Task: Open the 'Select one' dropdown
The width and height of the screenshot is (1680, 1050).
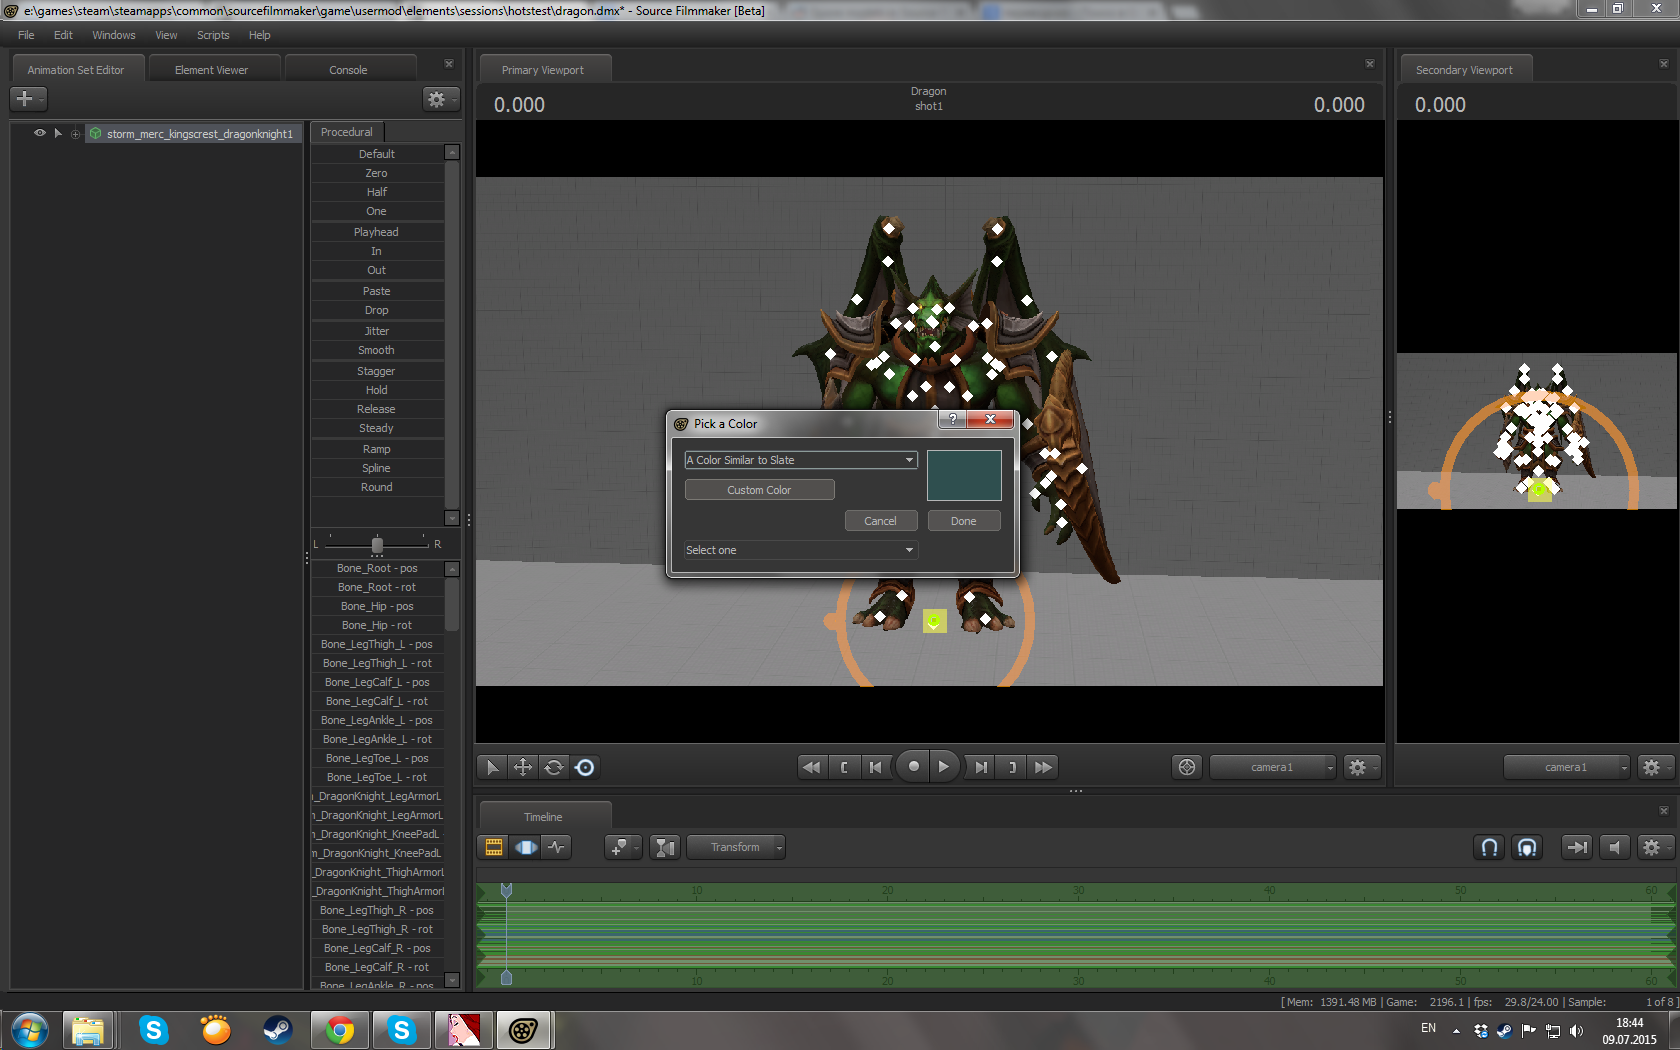Action: [x=800, y=550]
